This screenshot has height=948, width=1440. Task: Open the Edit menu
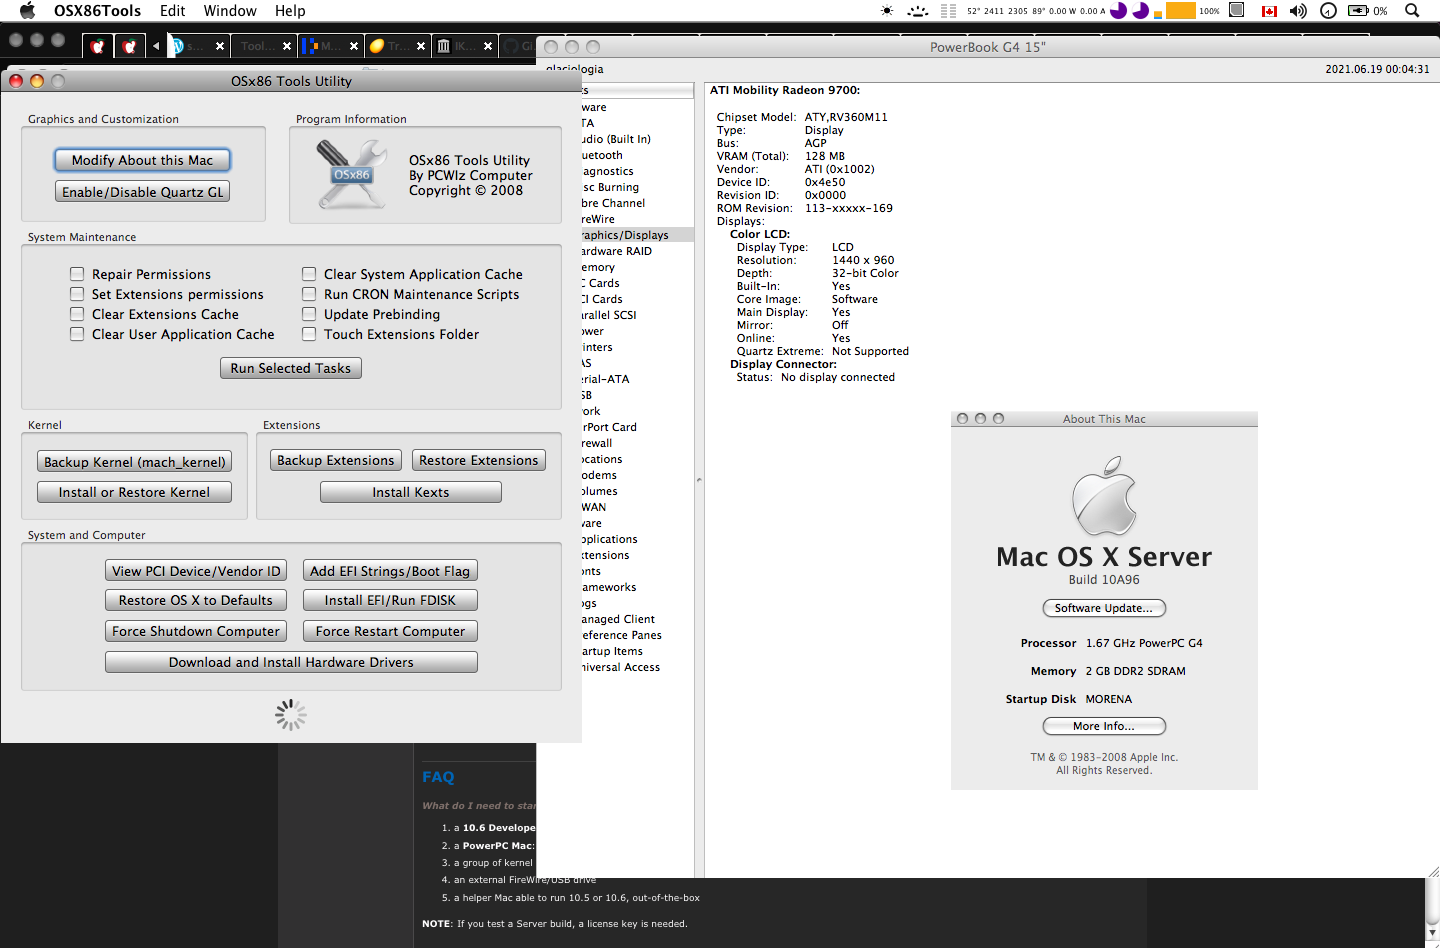(x=172, y=11)
